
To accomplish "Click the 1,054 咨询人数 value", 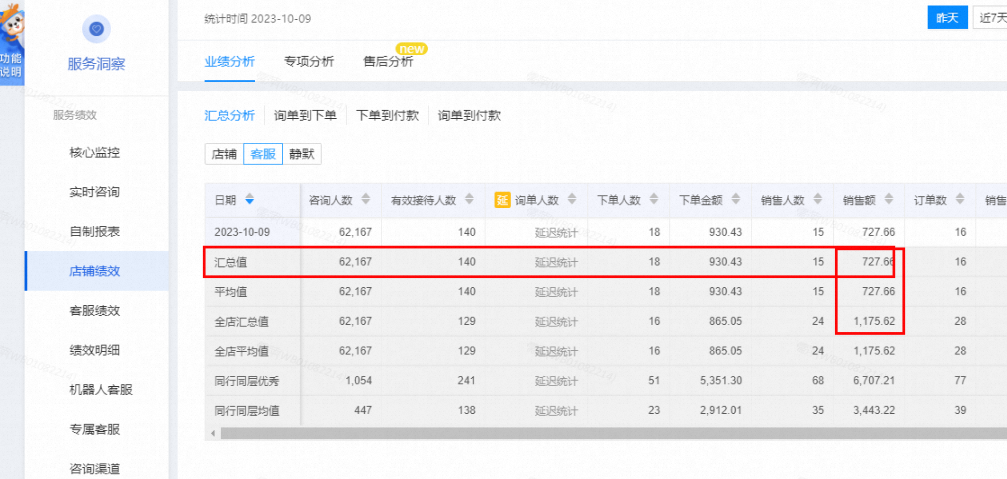I will click(358, 381).
